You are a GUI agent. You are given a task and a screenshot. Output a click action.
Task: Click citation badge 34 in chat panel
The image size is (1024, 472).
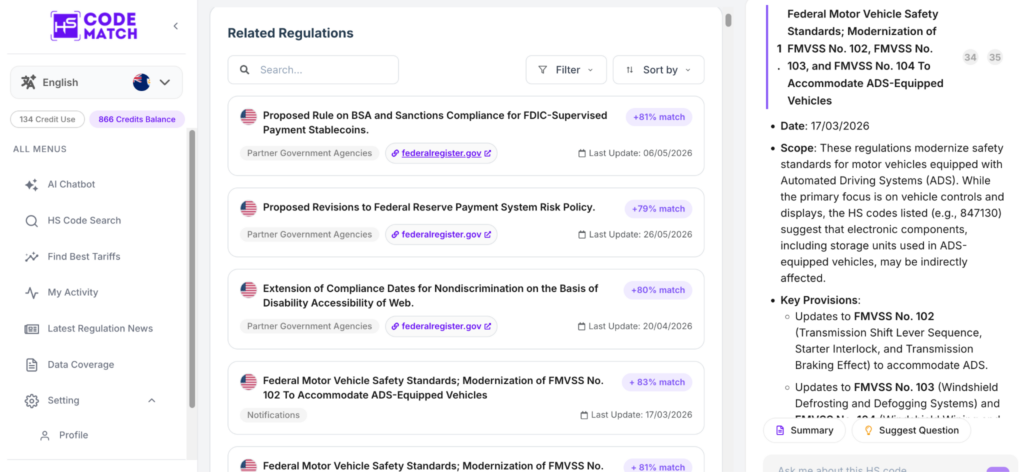[x=970, y=57]
